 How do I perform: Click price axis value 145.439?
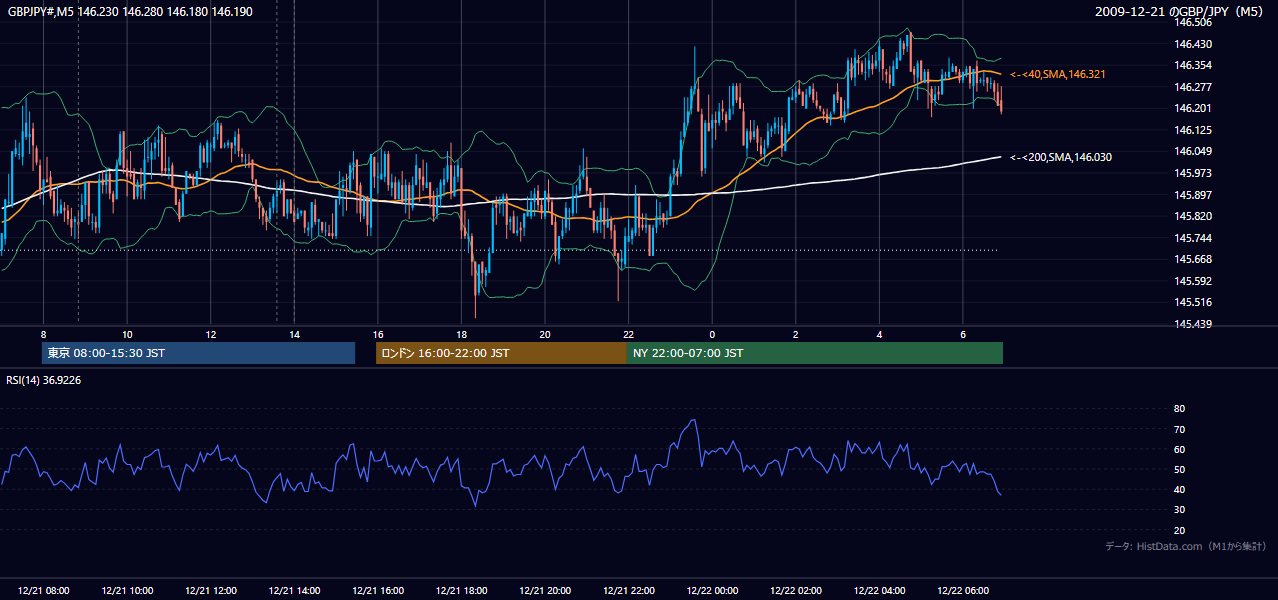[1193, 324]
